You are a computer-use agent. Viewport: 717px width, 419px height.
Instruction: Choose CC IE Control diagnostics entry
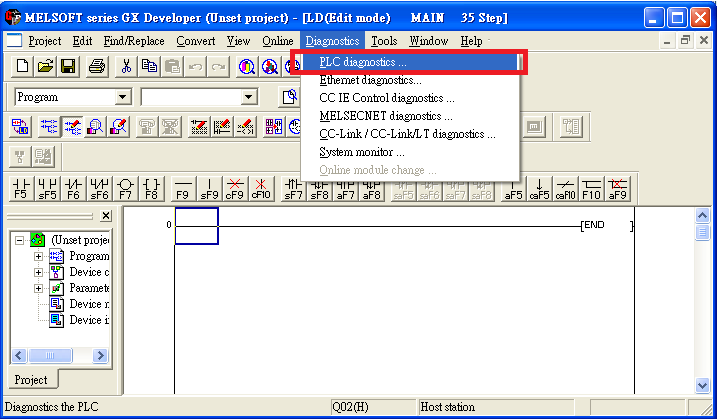coord(410,98)
